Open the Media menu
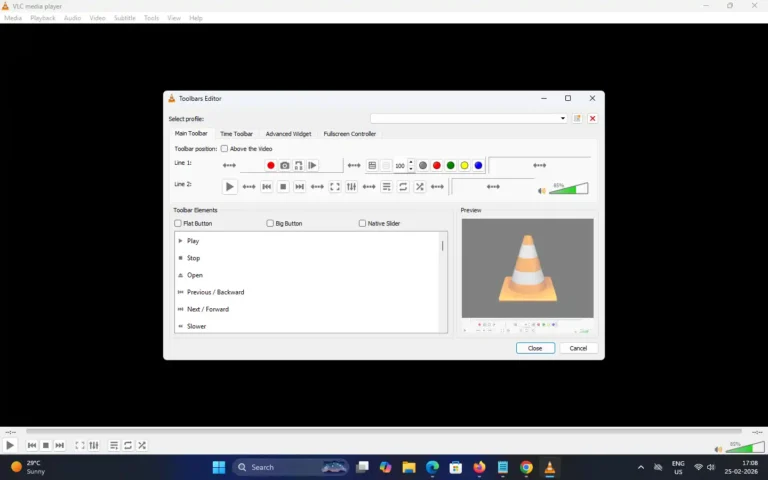 tap(13, 18)
